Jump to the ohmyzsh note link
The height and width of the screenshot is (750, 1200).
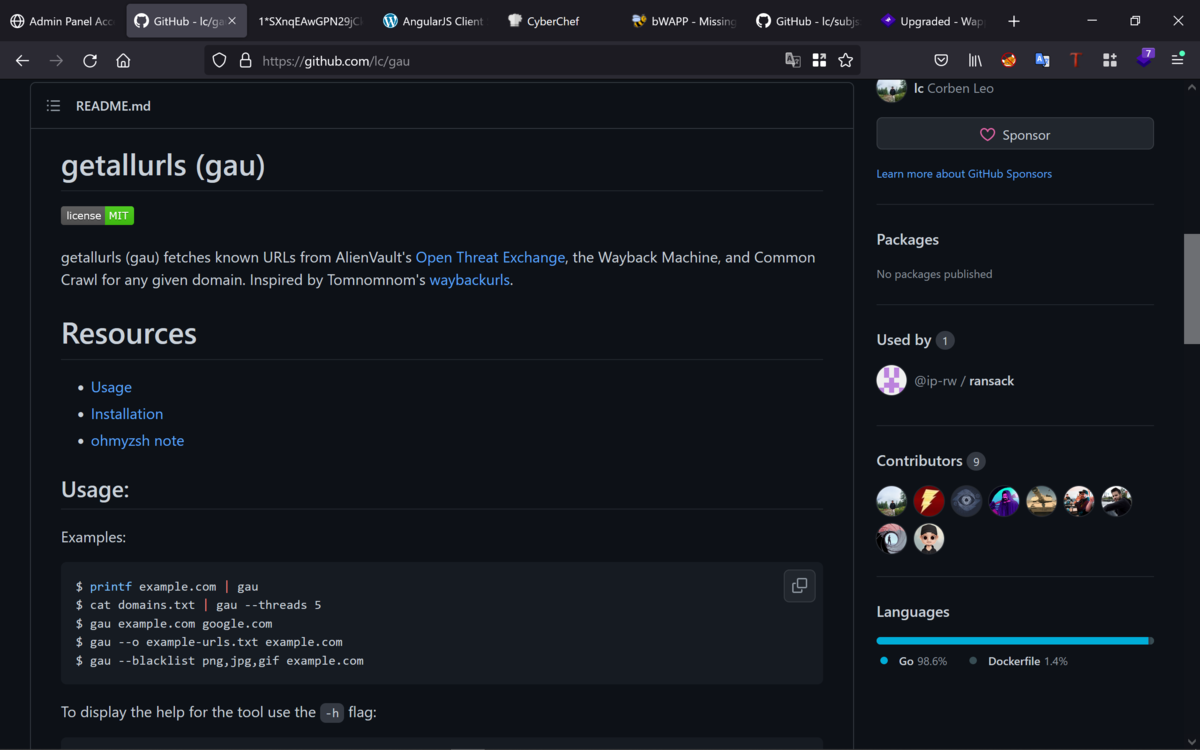137,441
